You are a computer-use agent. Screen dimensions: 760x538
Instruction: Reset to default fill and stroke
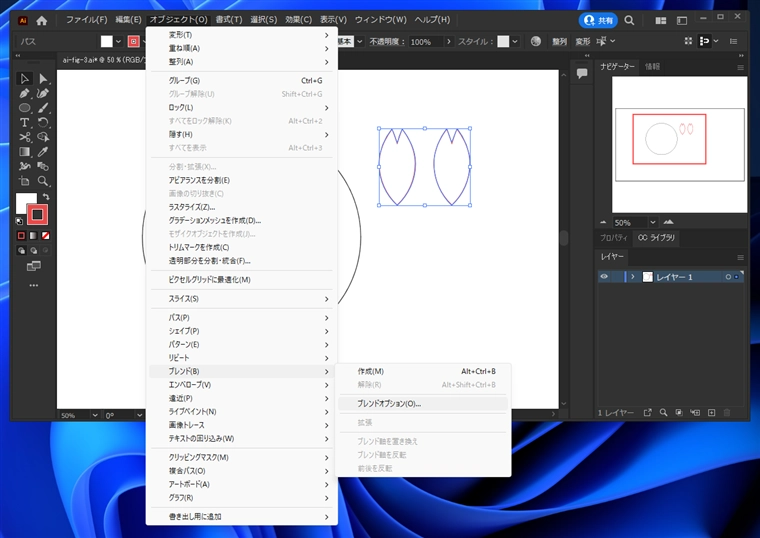coord(19,222)
